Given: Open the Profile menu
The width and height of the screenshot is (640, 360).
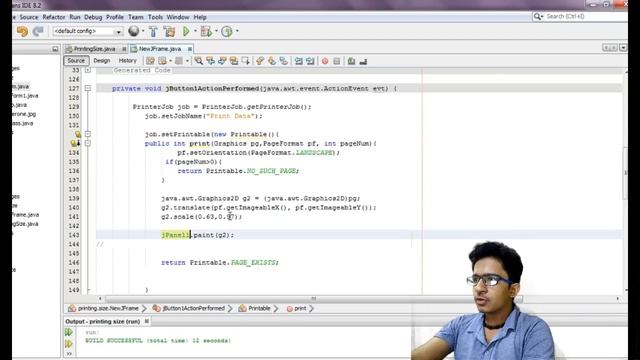Looking at the screenshot, I should point(115,17).
